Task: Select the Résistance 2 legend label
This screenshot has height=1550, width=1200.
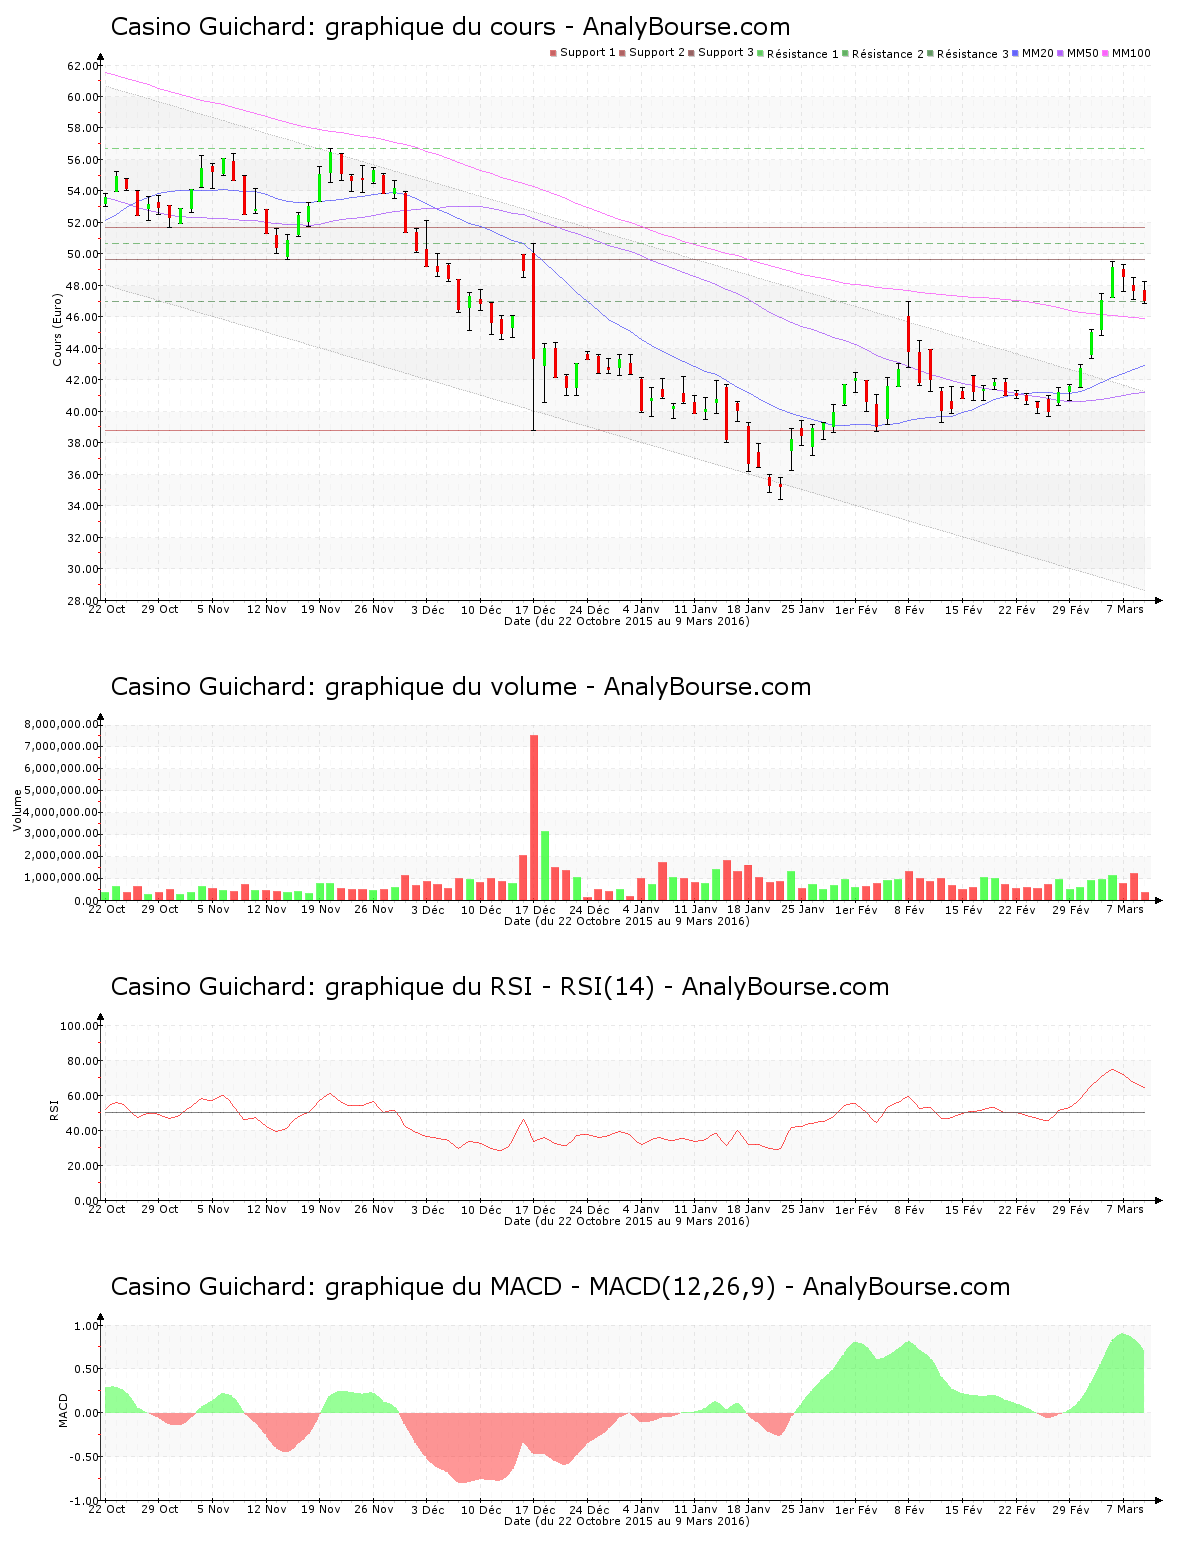Action: click(x=888, y=54)
